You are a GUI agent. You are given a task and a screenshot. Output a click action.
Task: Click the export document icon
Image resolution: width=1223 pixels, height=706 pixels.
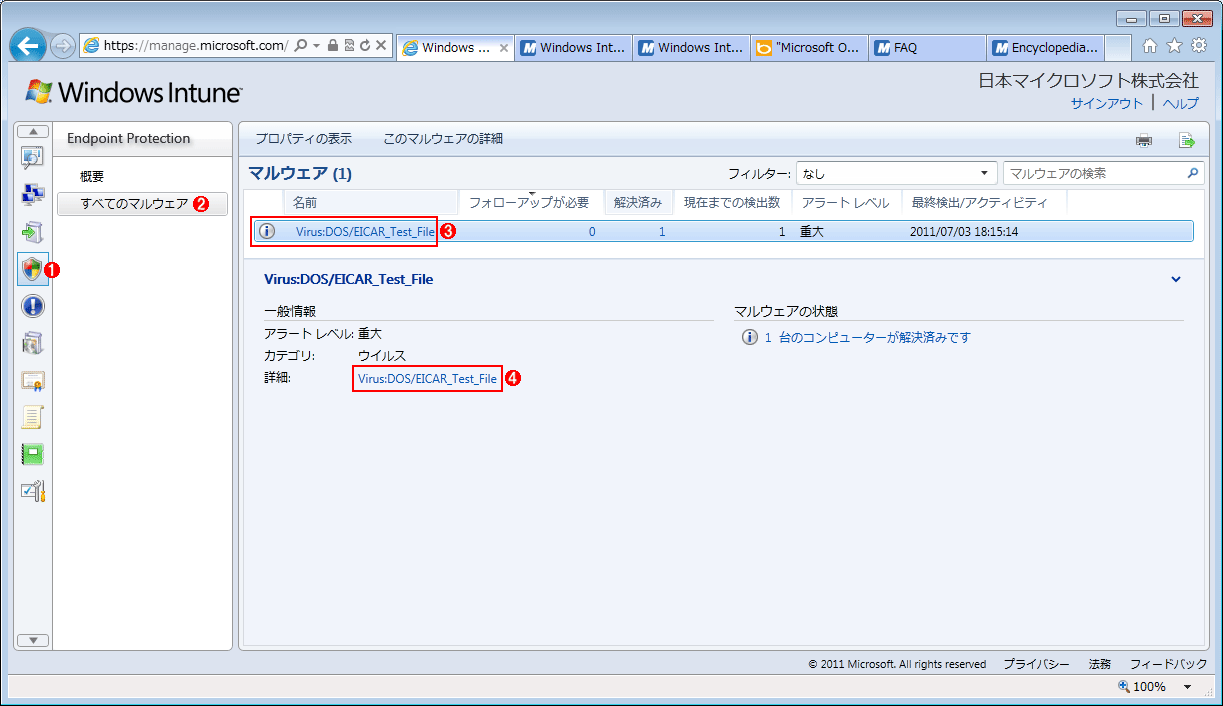(1187, 140)
